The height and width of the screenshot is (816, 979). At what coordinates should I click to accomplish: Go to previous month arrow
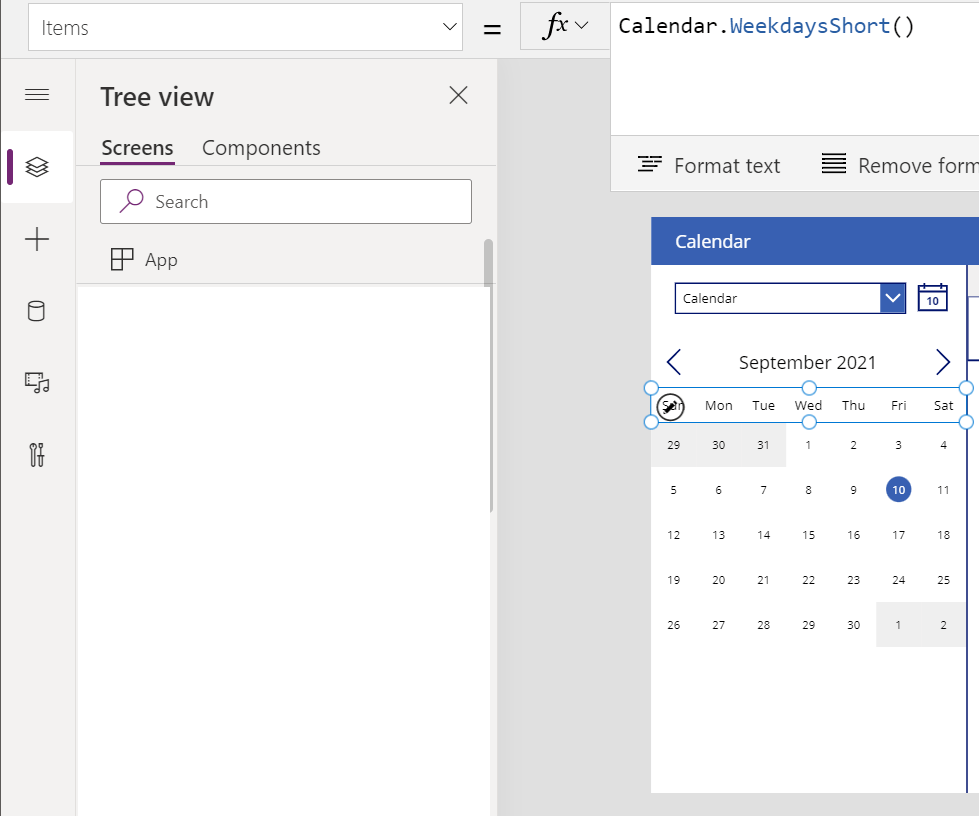[674, 362]
